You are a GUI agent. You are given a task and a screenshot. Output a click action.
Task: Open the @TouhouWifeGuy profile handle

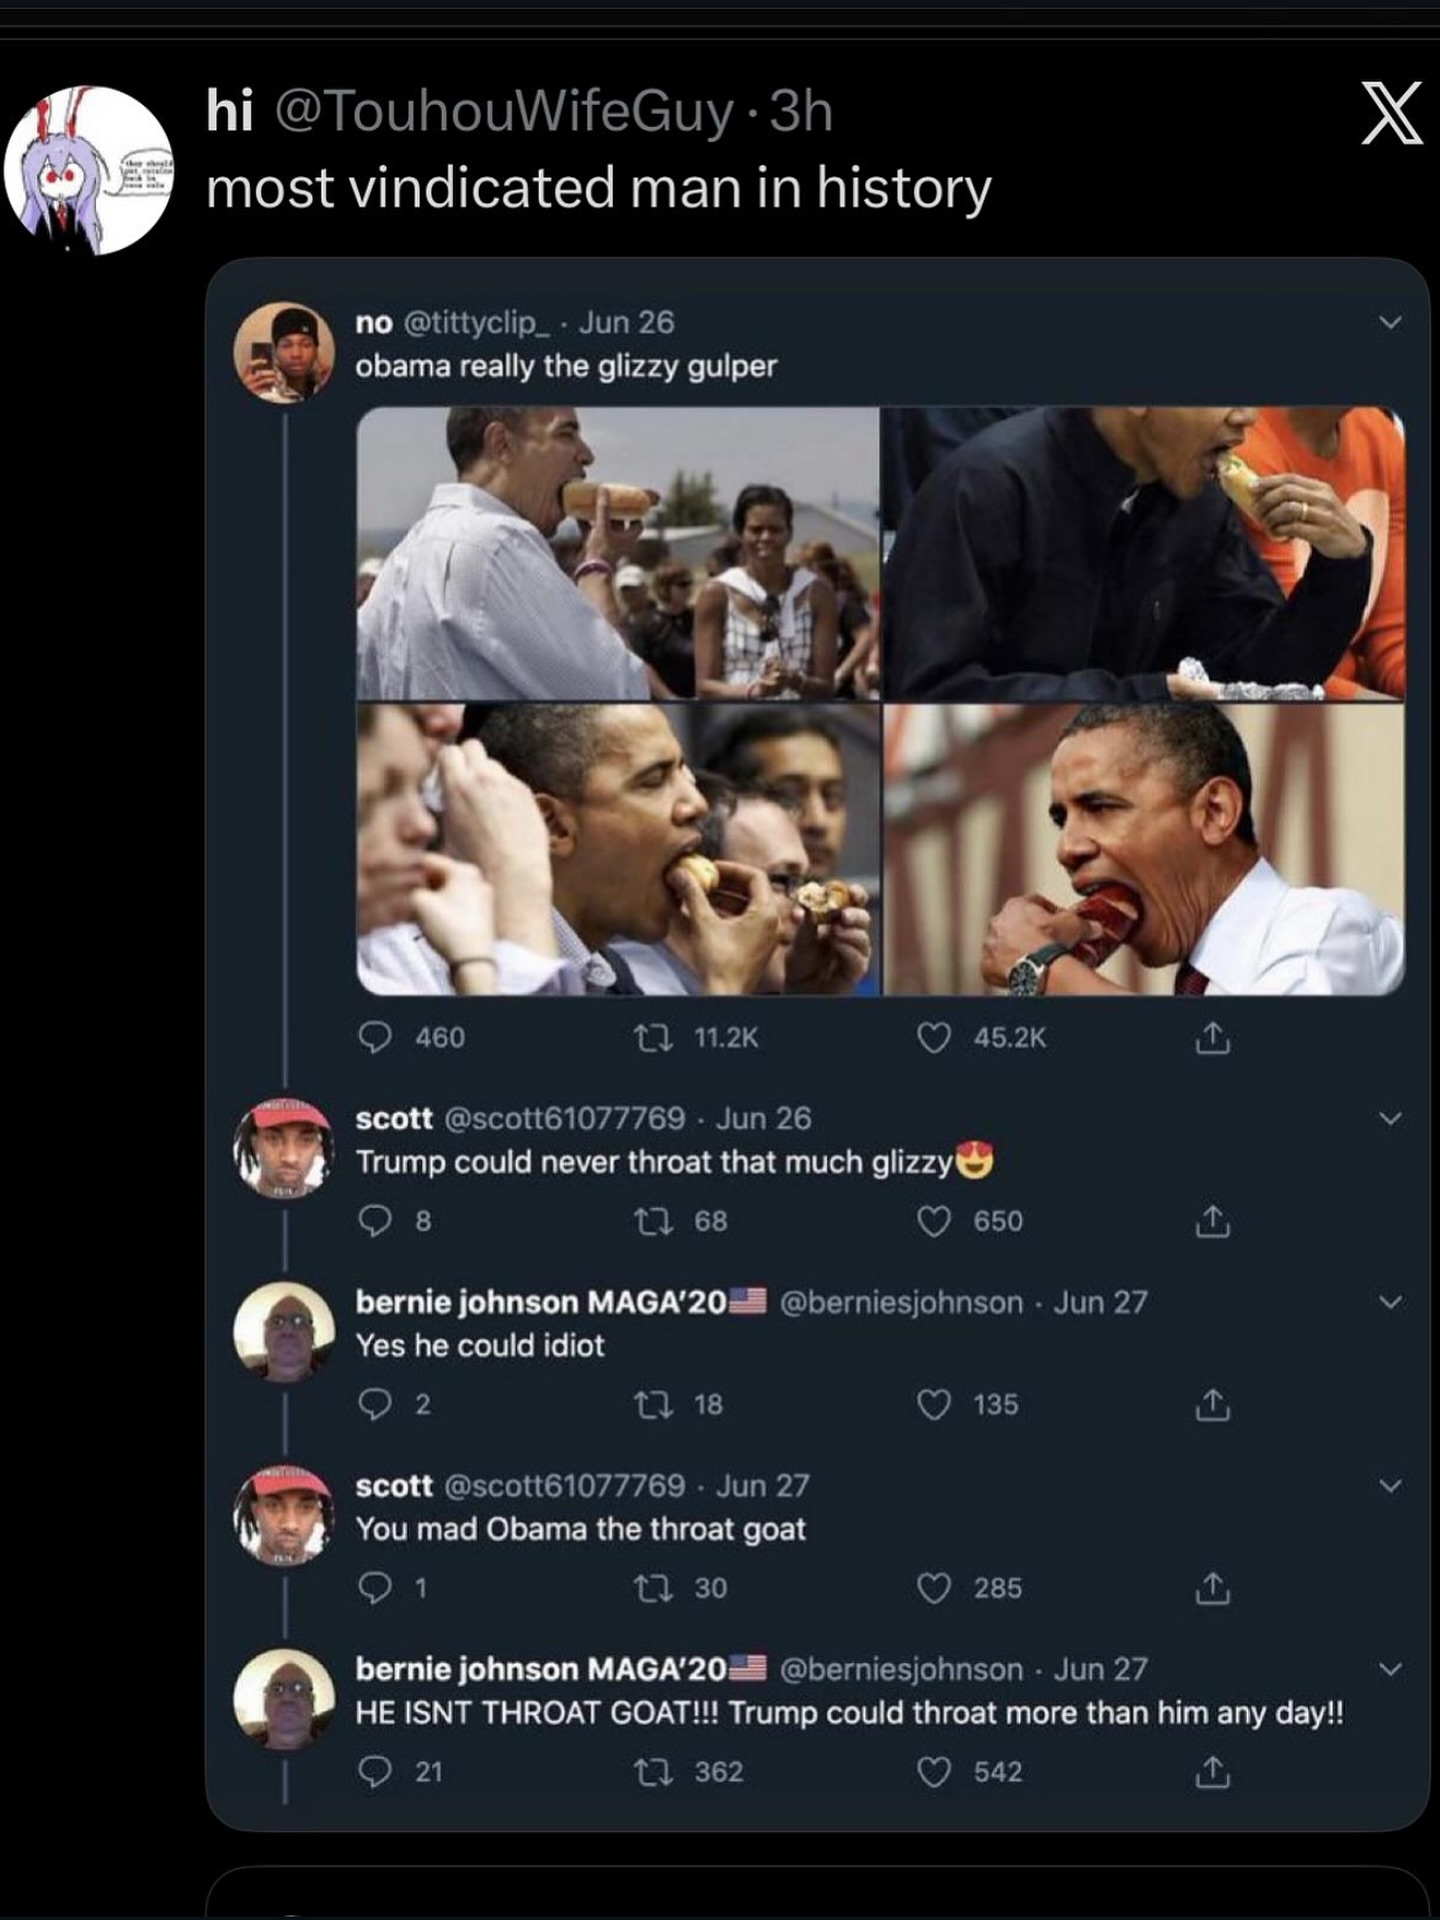503,111
